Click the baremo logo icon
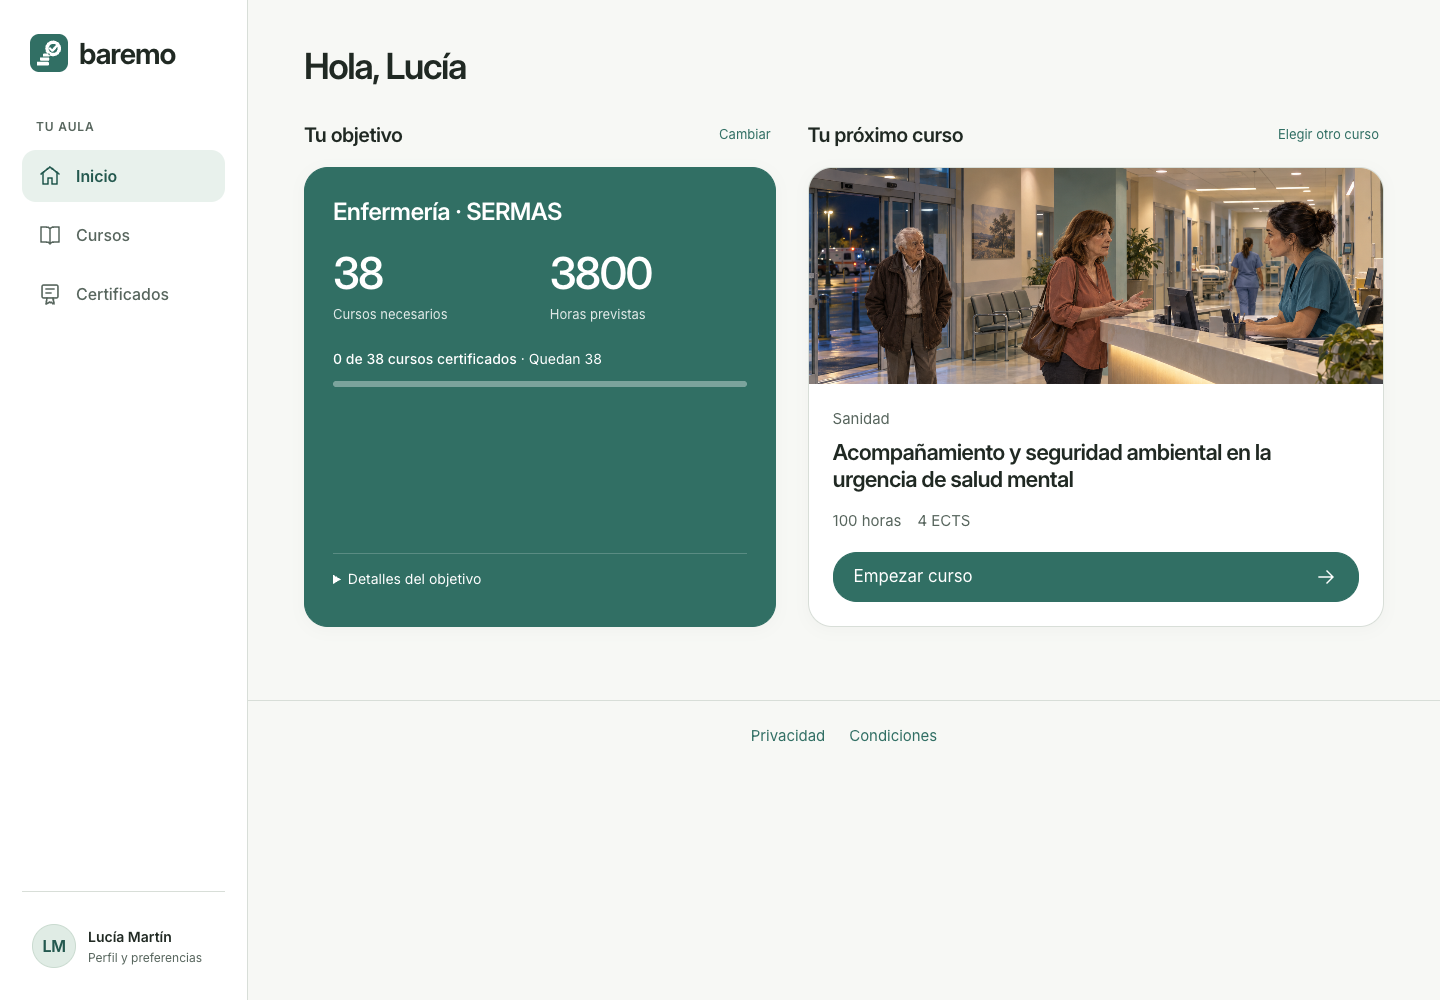This screenshot has height=1000, width=1440. point(49,53)
